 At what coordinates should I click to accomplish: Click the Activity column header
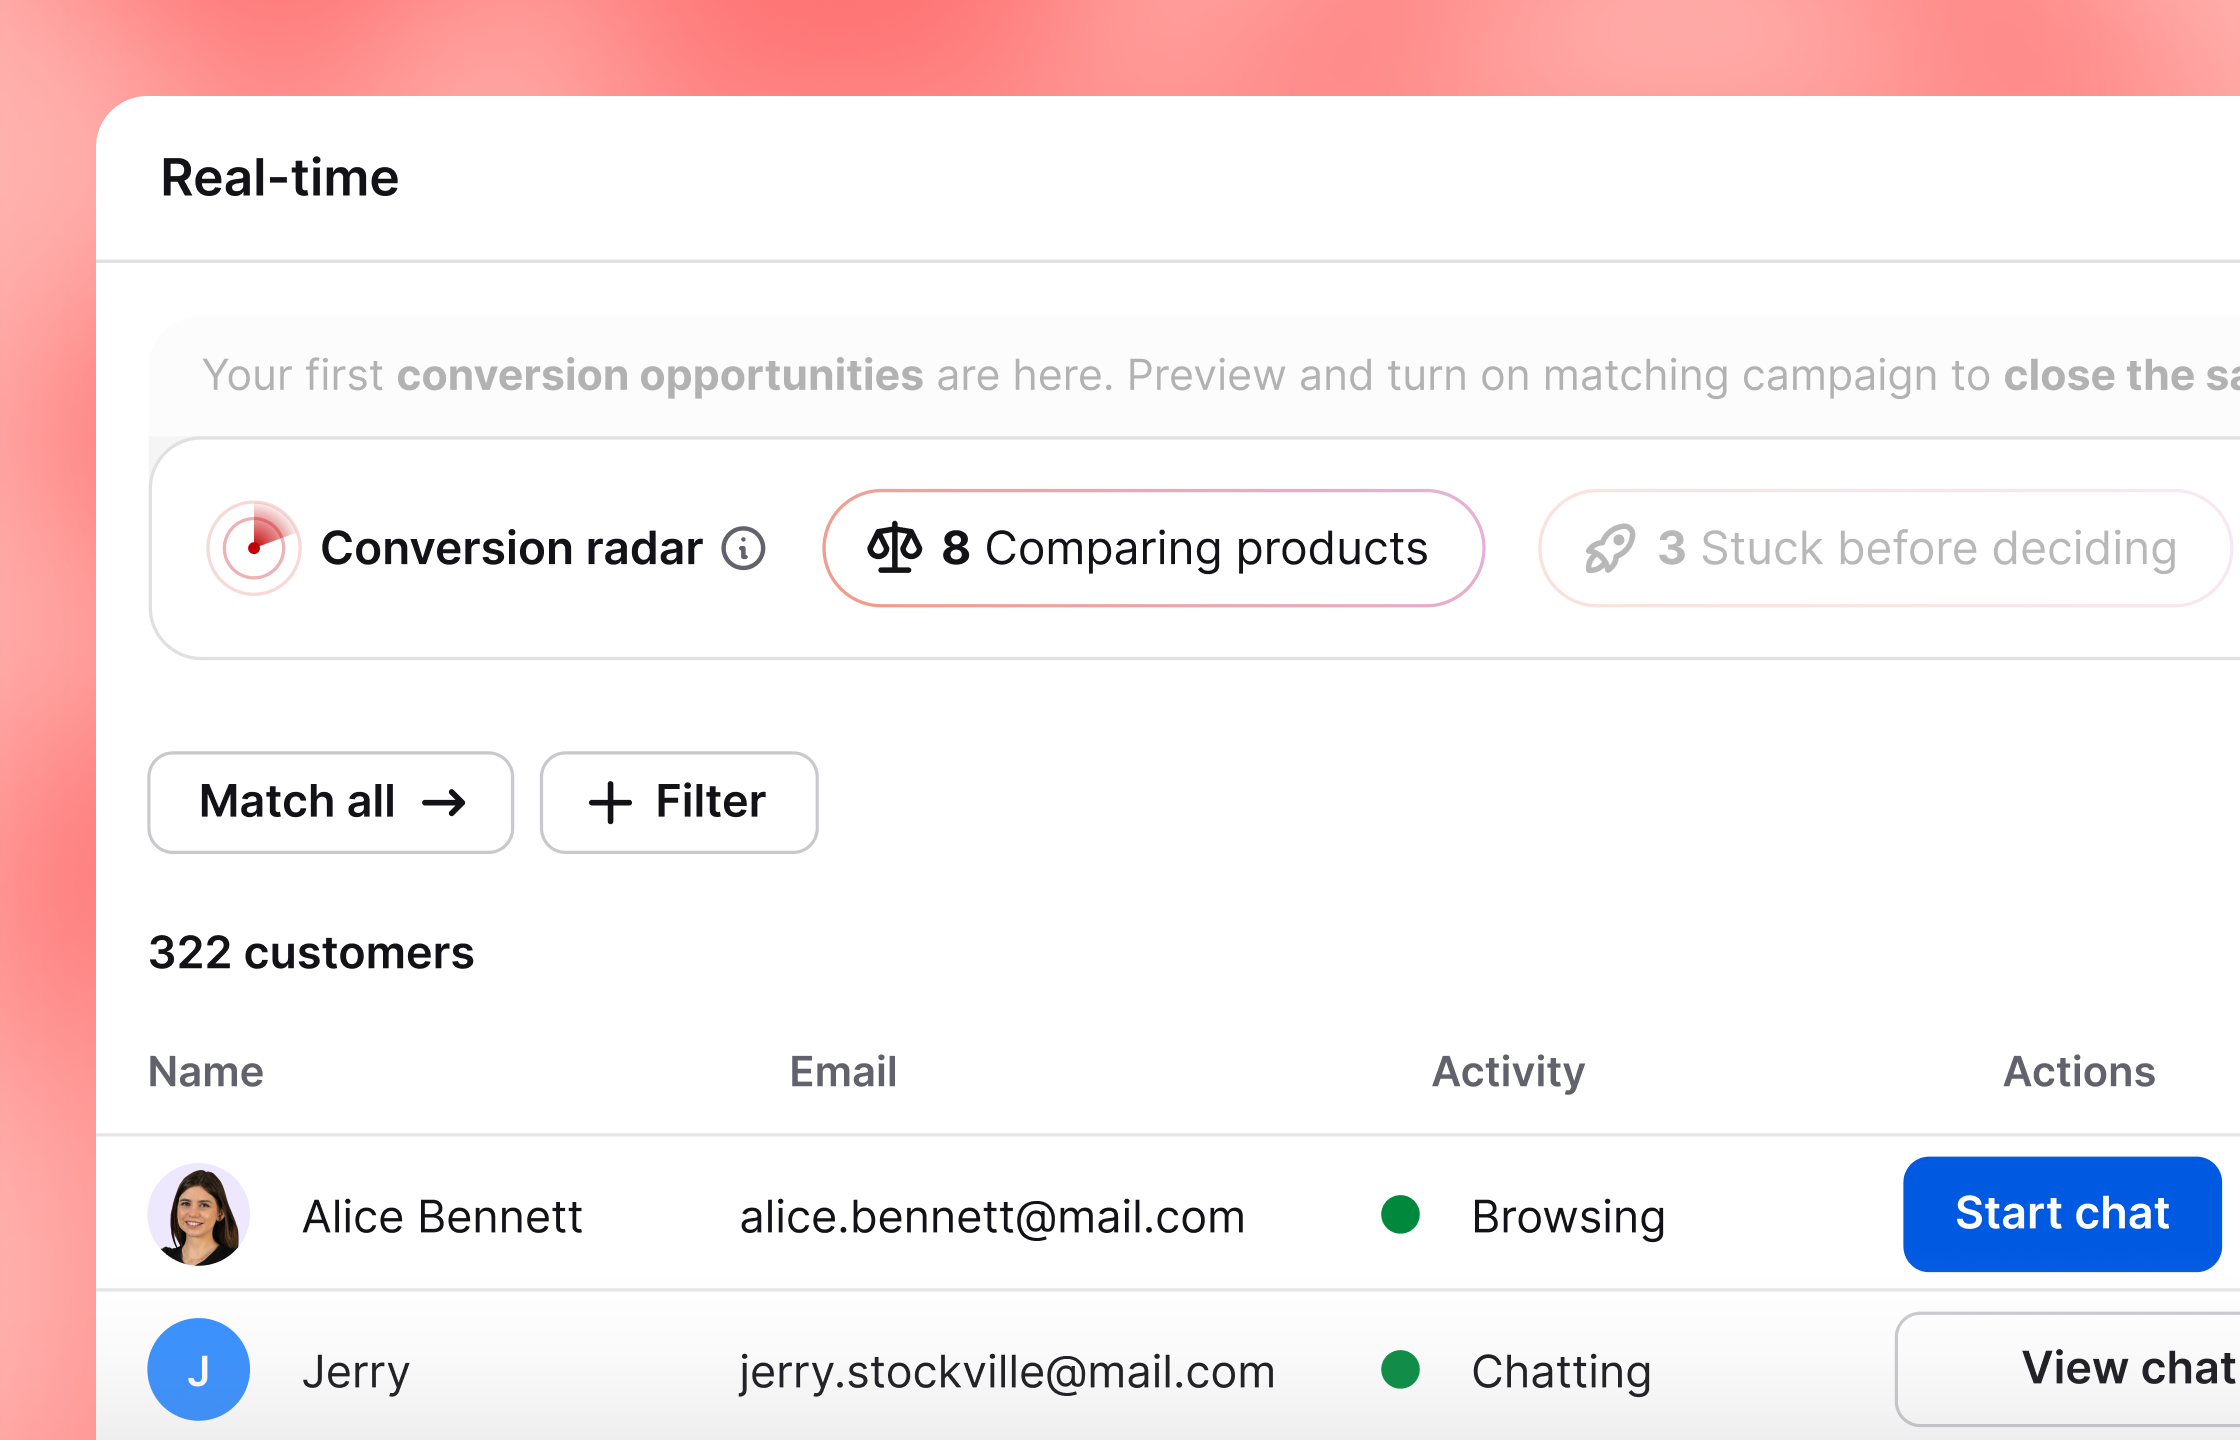point(1508,1072)
